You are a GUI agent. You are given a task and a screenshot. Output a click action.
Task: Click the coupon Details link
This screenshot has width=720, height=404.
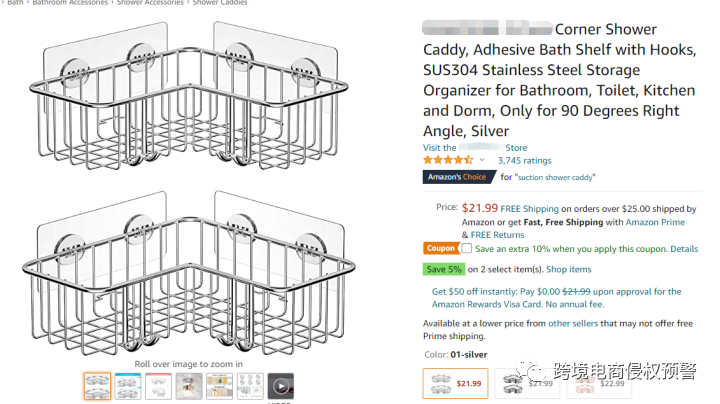684,249
